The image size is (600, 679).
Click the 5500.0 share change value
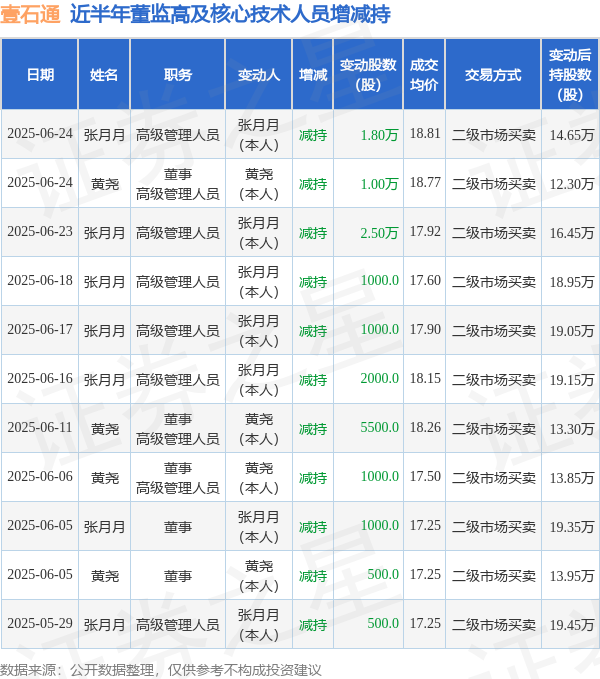(379, 427)
